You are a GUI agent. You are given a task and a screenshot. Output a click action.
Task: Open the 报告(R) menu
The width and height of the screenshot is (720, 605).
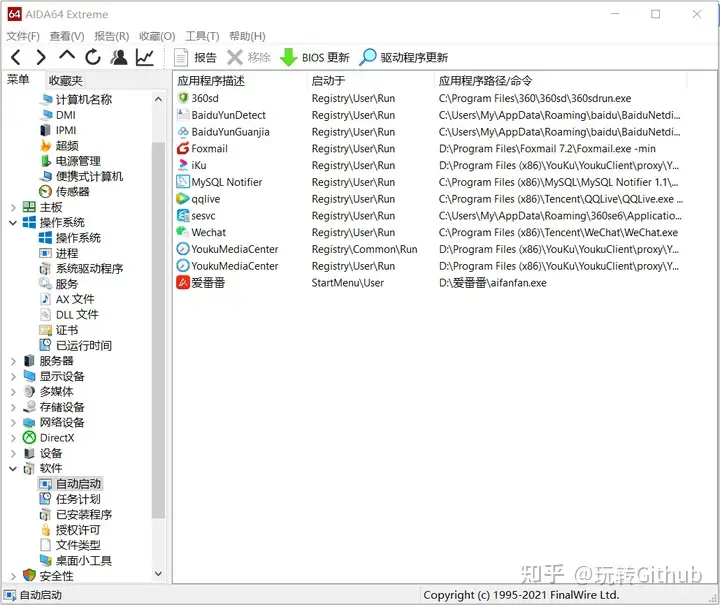112,36
